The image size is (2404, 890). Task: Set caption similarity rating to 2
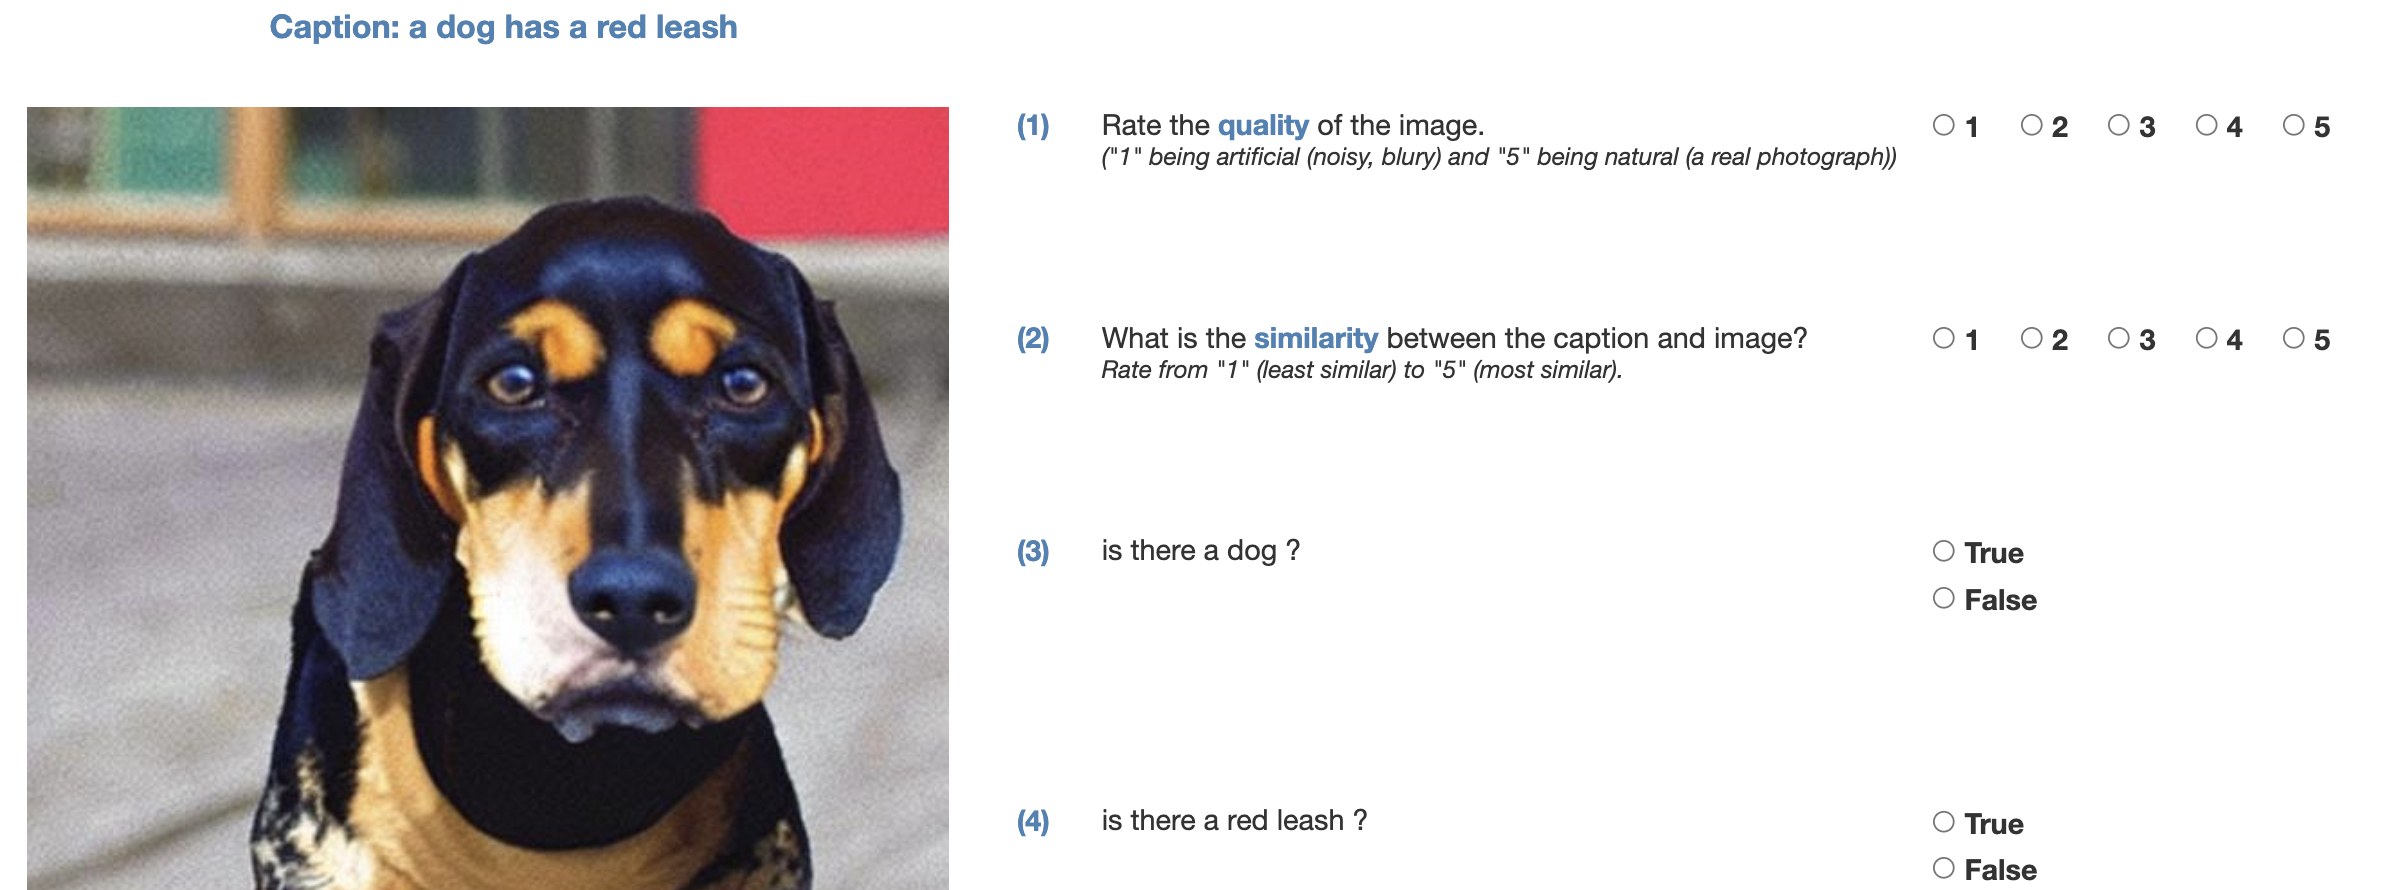(2031, 338)
